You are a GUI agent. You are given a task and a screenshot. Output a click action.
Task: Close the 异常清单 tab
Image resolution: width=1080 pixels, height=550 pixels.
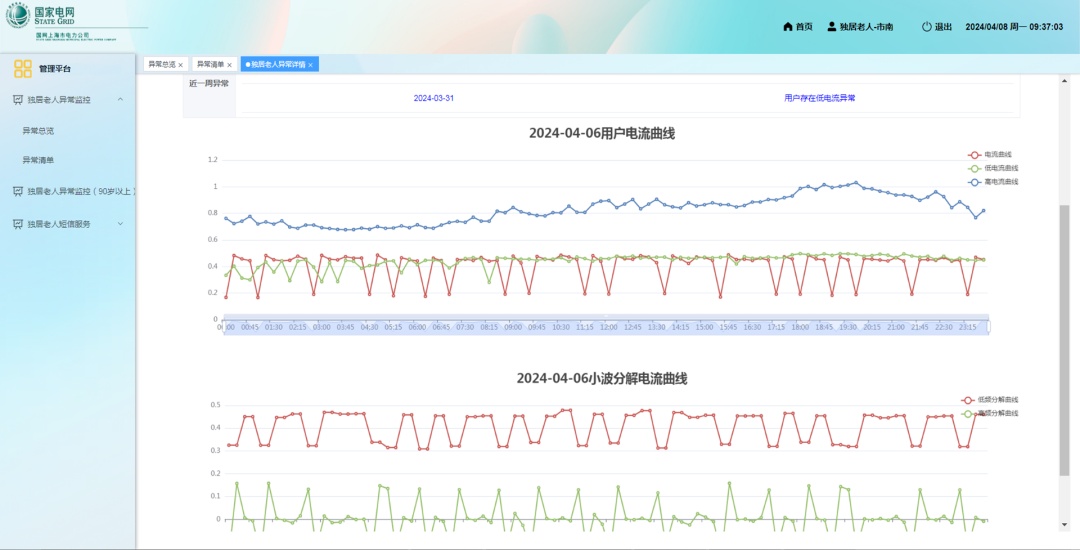pyautogui.click(x=229, y=65)
